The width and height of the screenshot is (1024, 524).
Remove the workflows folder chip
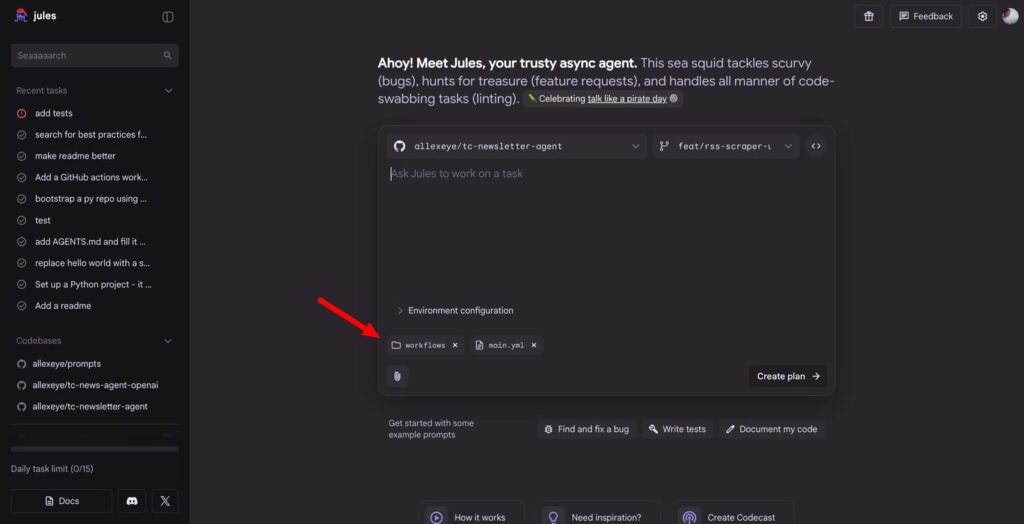click(x=455, y=345)
